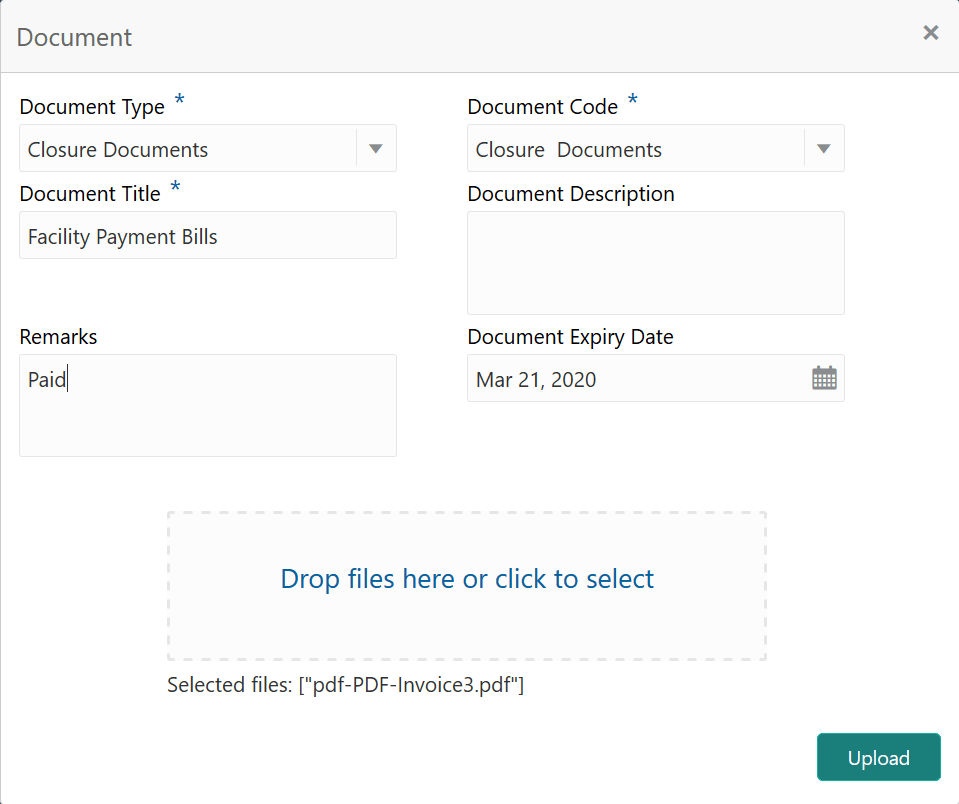Click the Upload button
This screenshot has width=959, height=804.
tap(878, 758)
